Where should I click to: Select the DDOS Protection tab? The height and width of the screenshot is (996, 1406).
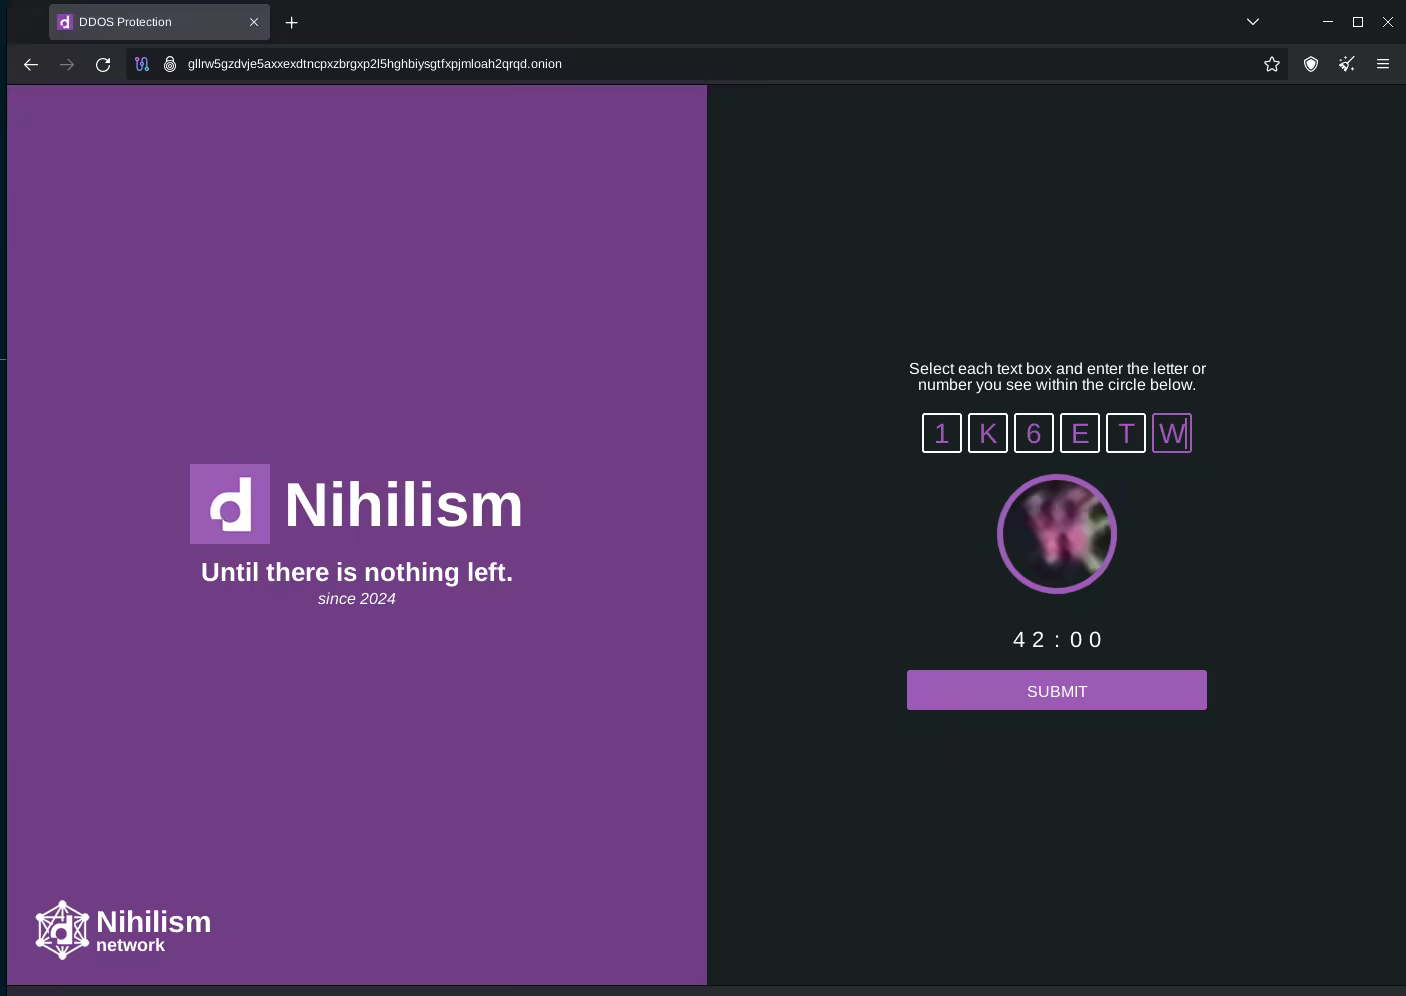pos(150,22)
